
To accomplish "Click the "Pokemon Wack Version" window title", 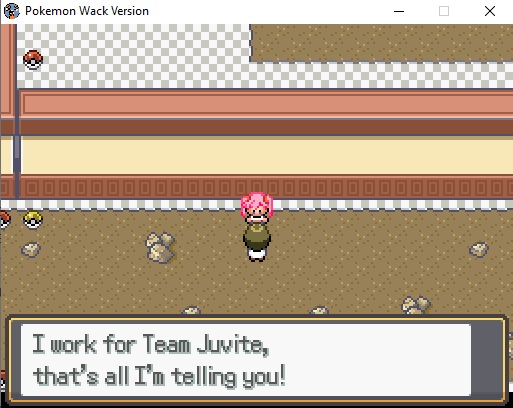I will (x=87, y=11).
